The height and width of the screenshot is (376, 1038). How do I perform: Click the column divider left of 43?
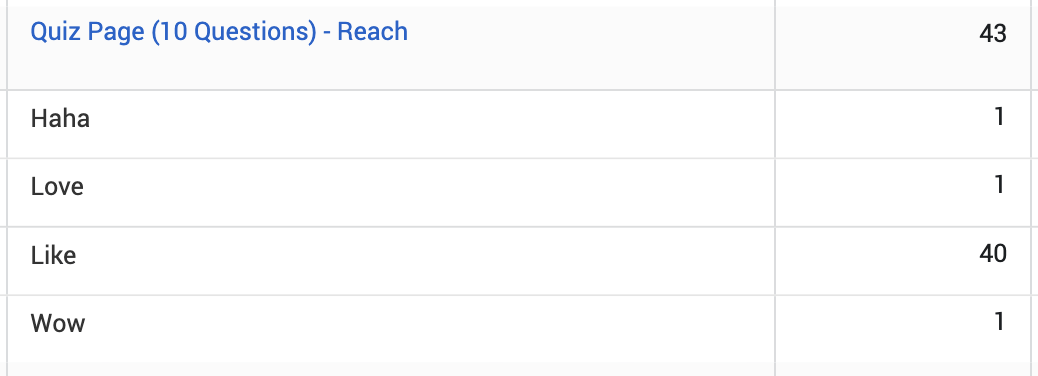point(775,48)
